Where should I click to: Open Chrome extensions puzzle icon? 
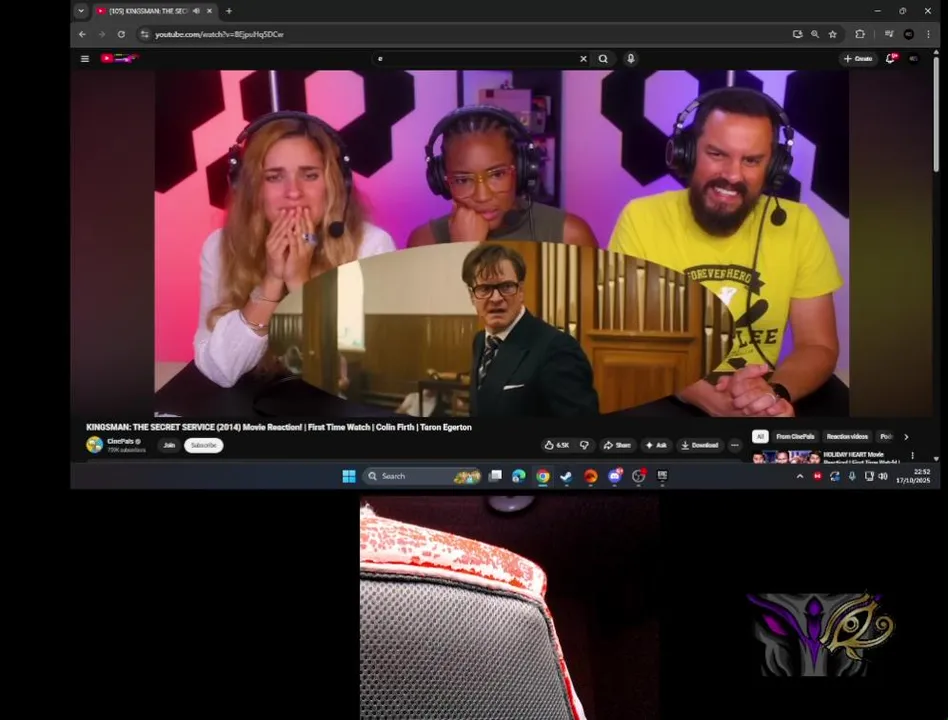pyautogui.click(x=860, y=34)
